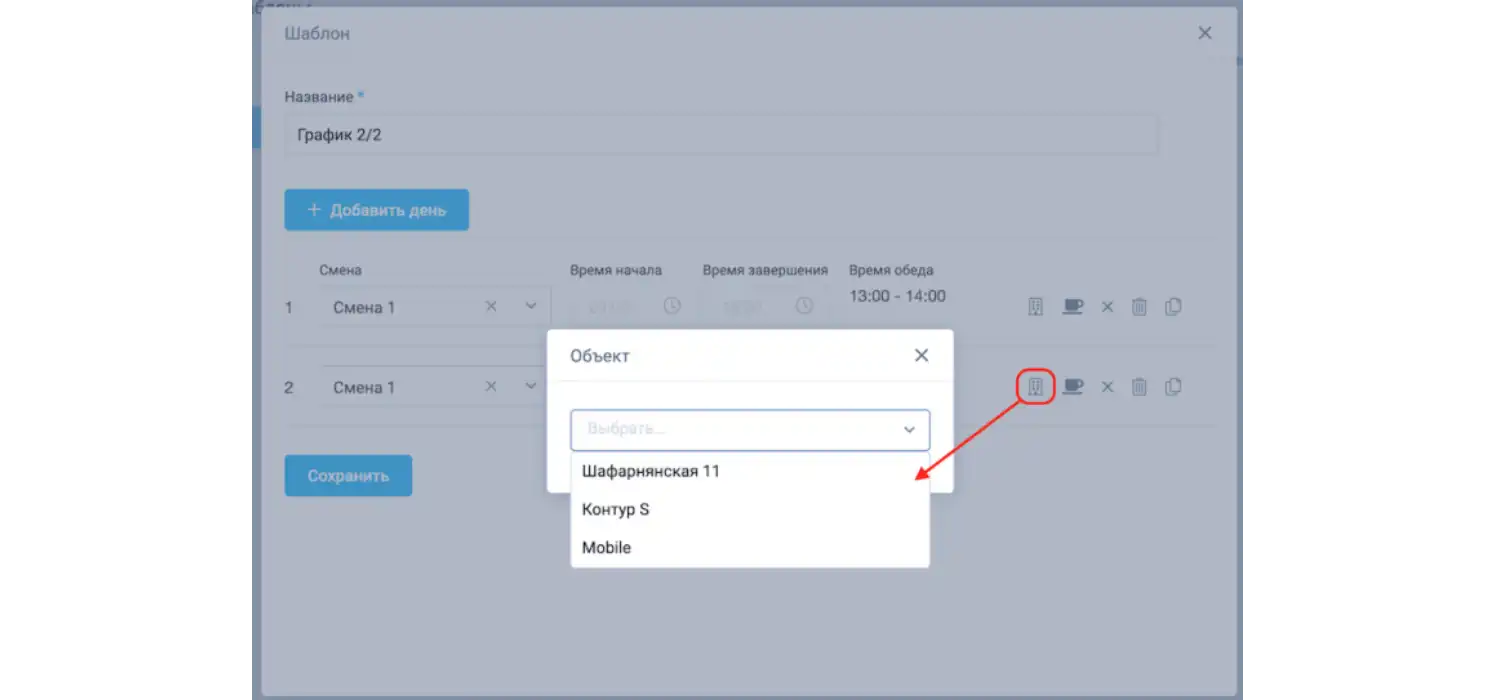Delete row 1 with the trash icon
This screenshot has width=1500, height=700.
click(x=1139, y=307)
